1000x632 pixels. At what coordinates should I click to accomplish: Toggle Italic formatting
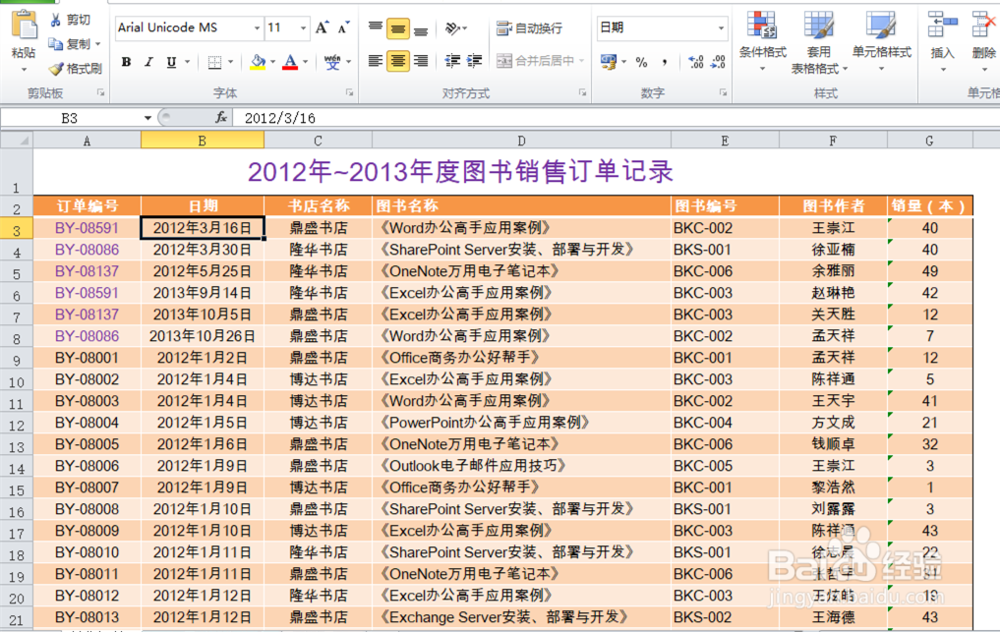click(x=149, y=62)
